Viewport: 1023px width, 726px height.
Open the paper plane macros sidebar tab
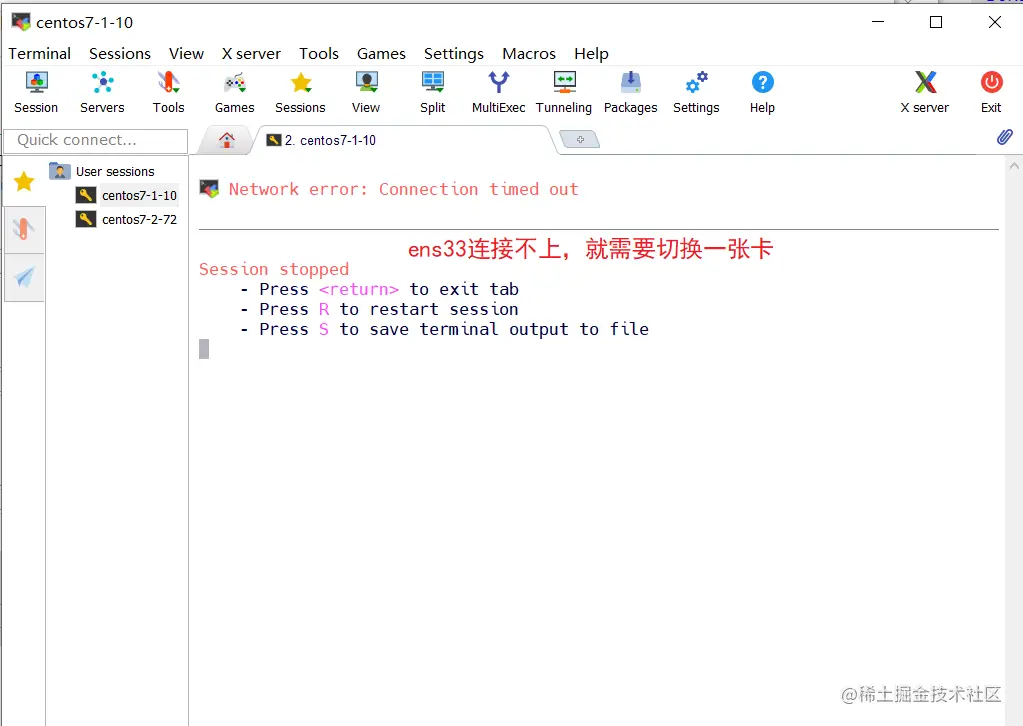tap(24, 277)
